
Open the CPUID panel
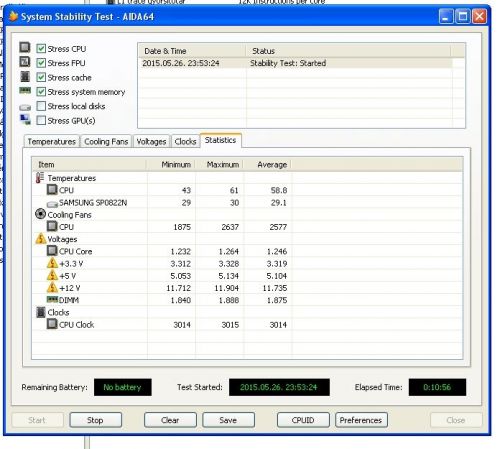coord(303,420)
